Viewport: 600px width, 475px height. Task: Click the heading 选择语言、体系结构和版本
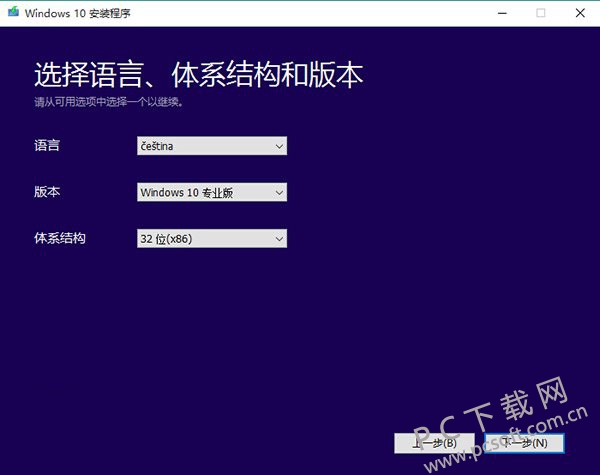199,75
